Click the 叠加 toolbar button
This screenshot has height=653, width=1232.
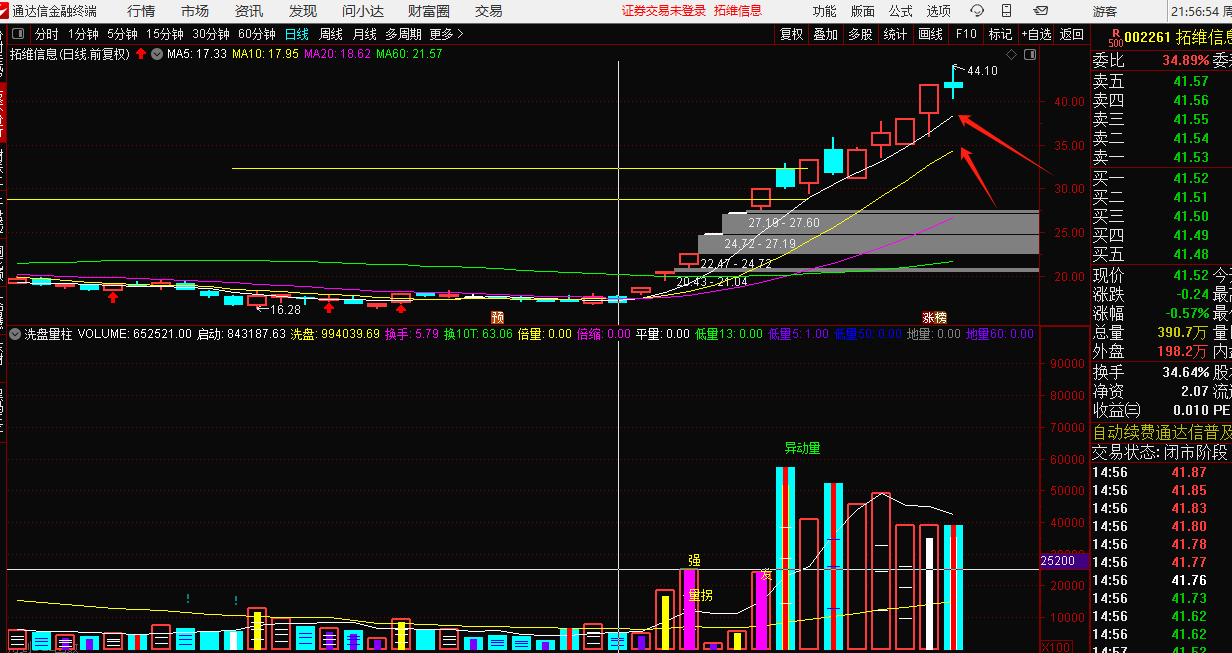tap(825, 34)
